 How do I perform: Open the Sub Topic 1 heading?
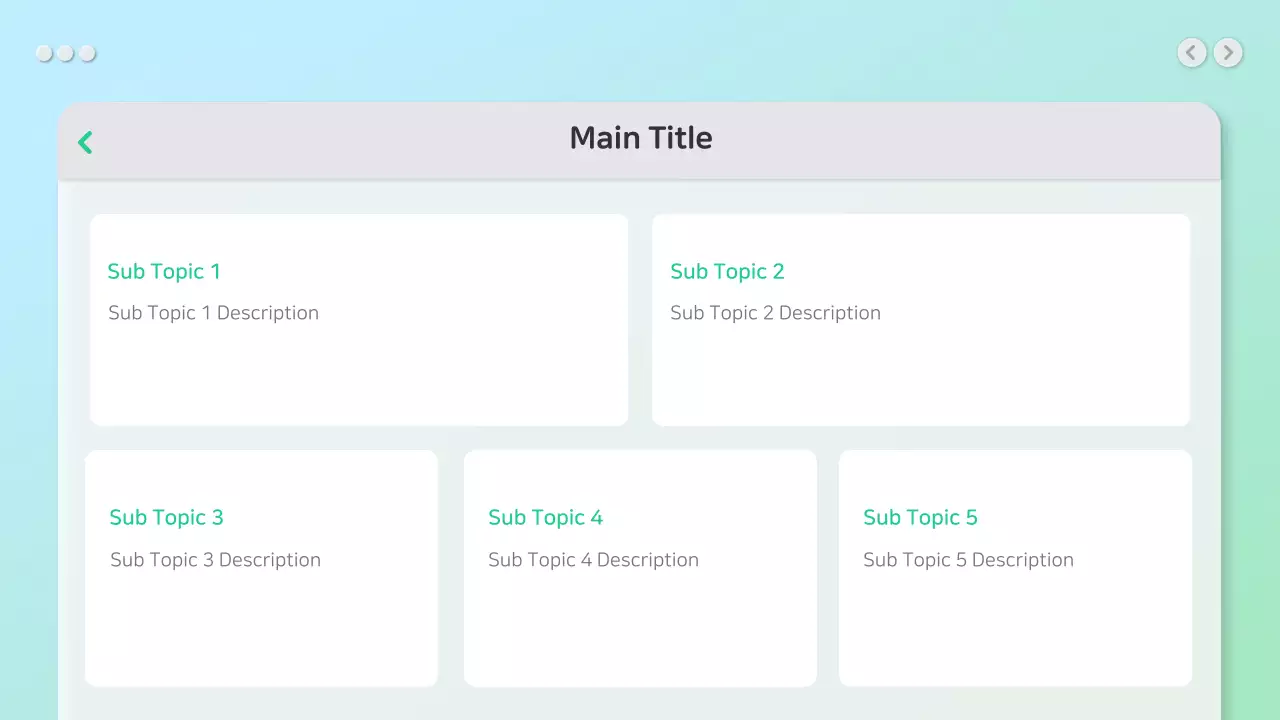164,272
